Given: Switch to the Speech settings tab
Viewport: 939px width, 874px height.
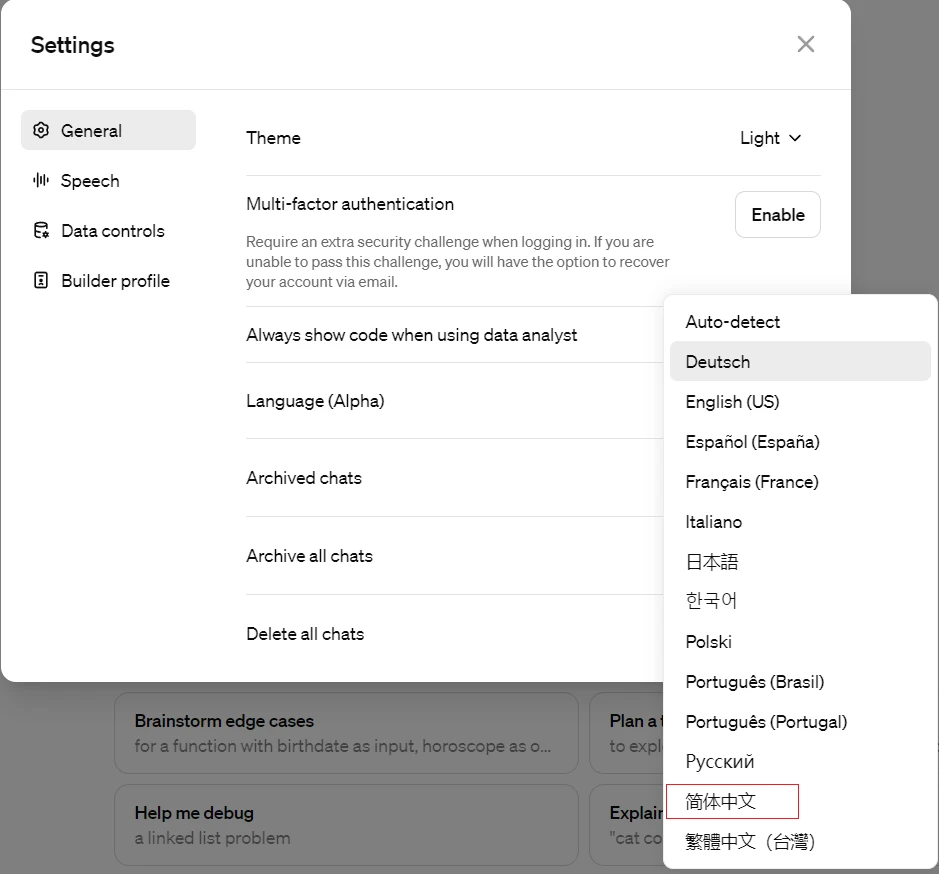Looking at the screenshot, I should tap(108, 180).
